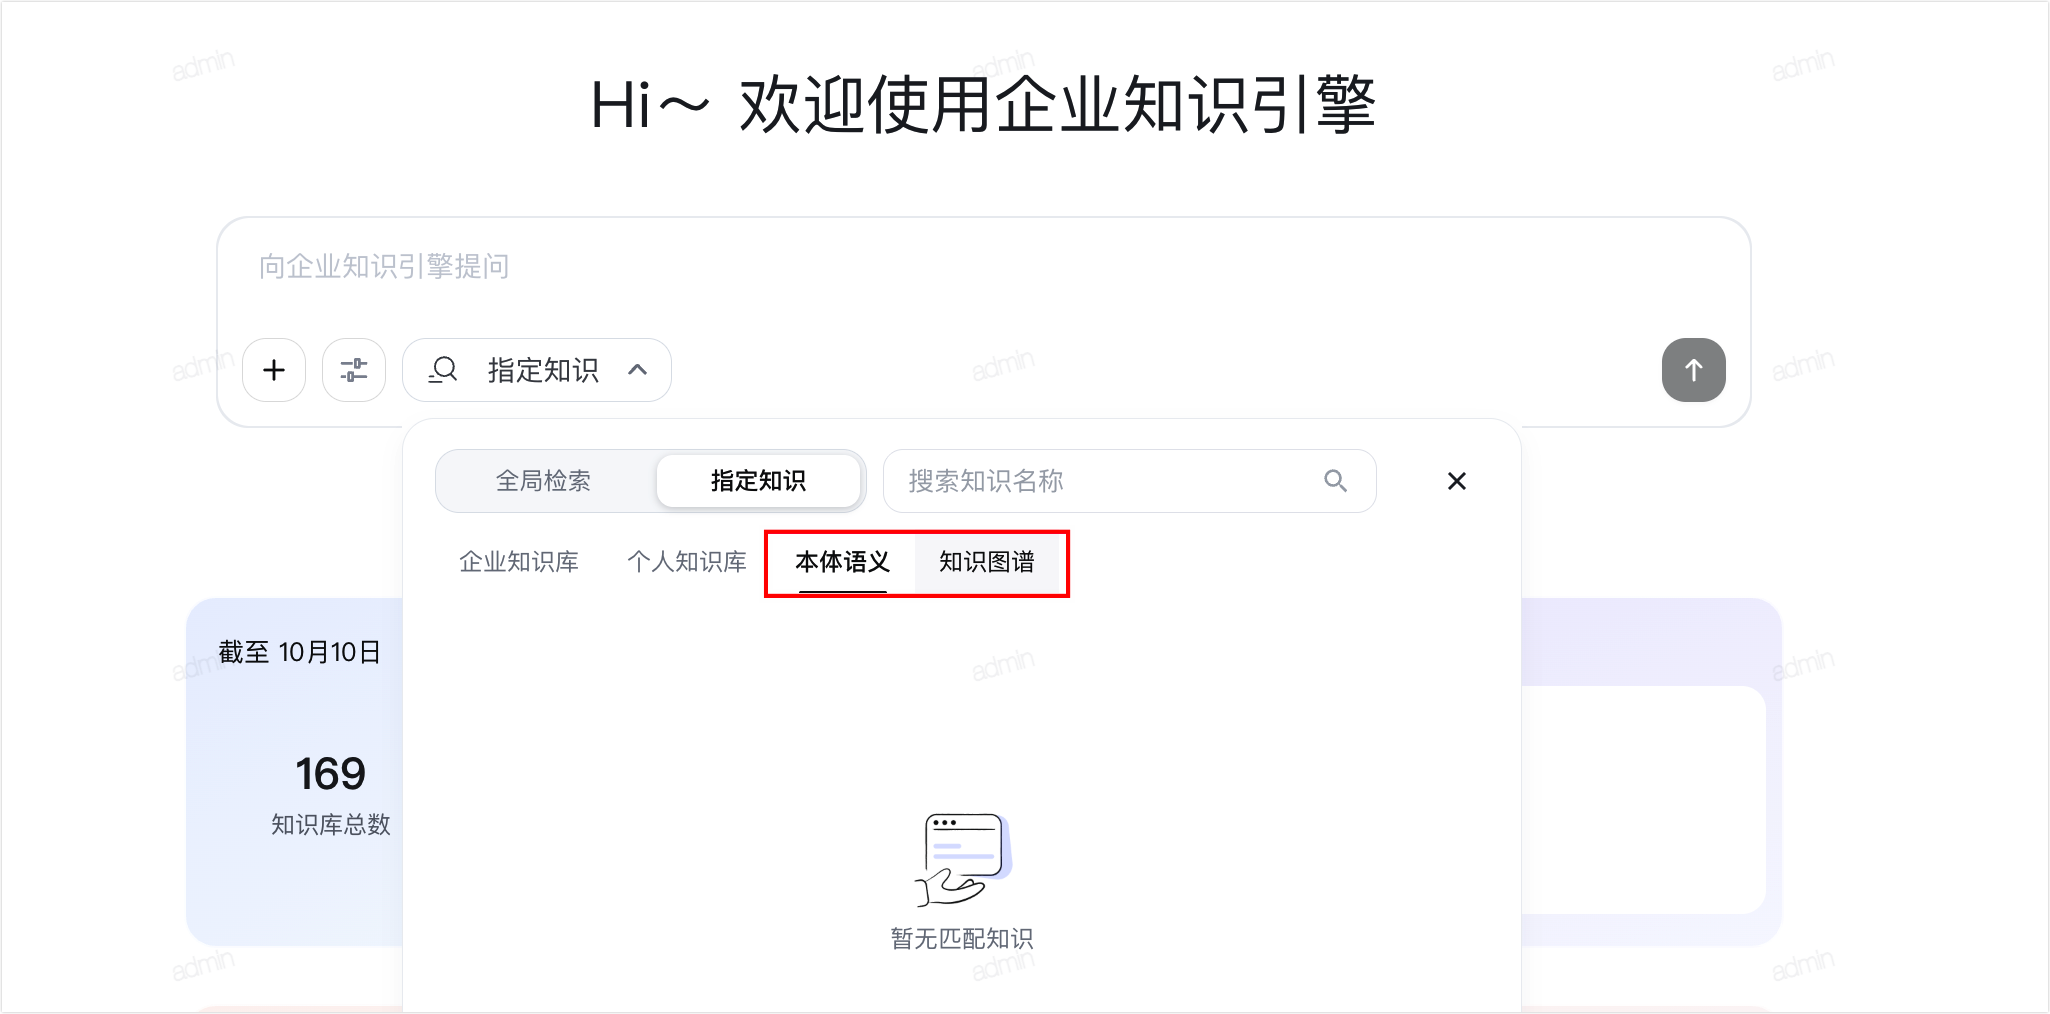The height and width of the screenshot is (1014, 2050).
Task: Select the 指定知识 segment option
Action: point(758,481)
